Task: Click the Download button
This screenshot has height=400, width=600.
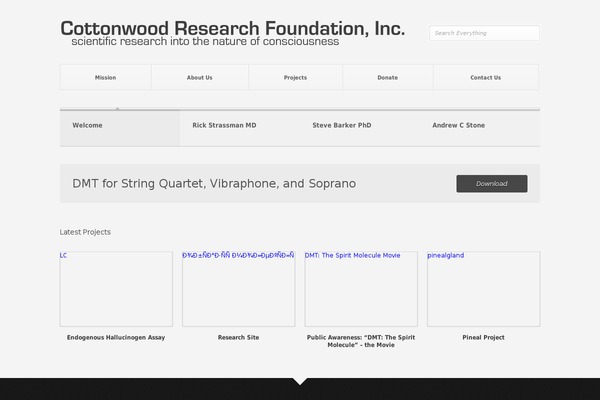Action: (x=492, y=184)
